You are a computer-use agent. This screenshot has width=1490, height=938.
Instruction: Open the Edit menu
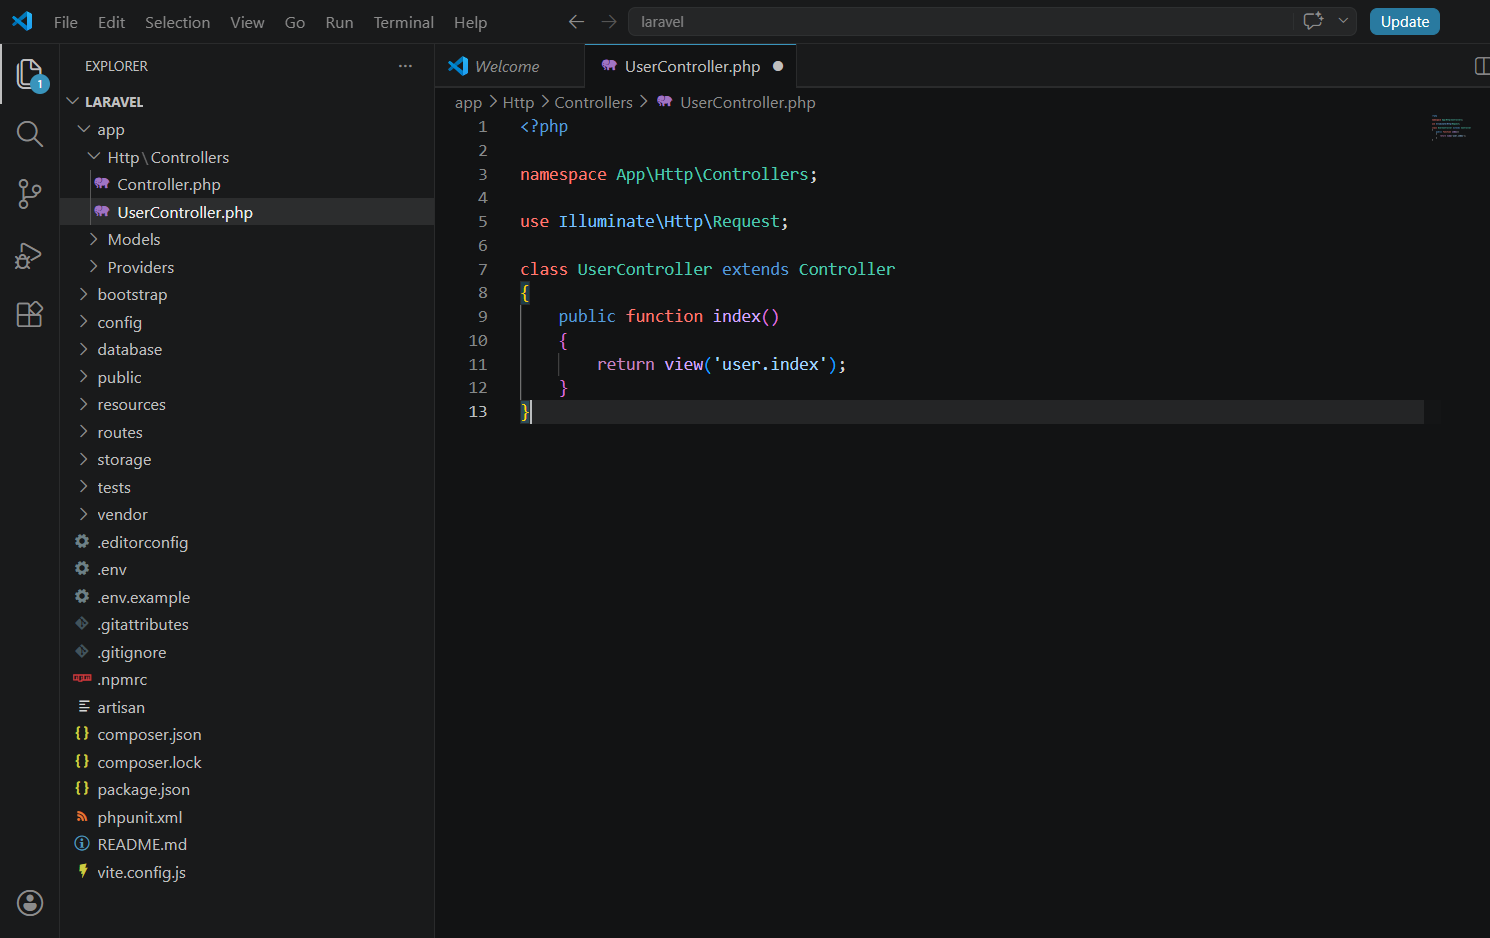(111, 22)
